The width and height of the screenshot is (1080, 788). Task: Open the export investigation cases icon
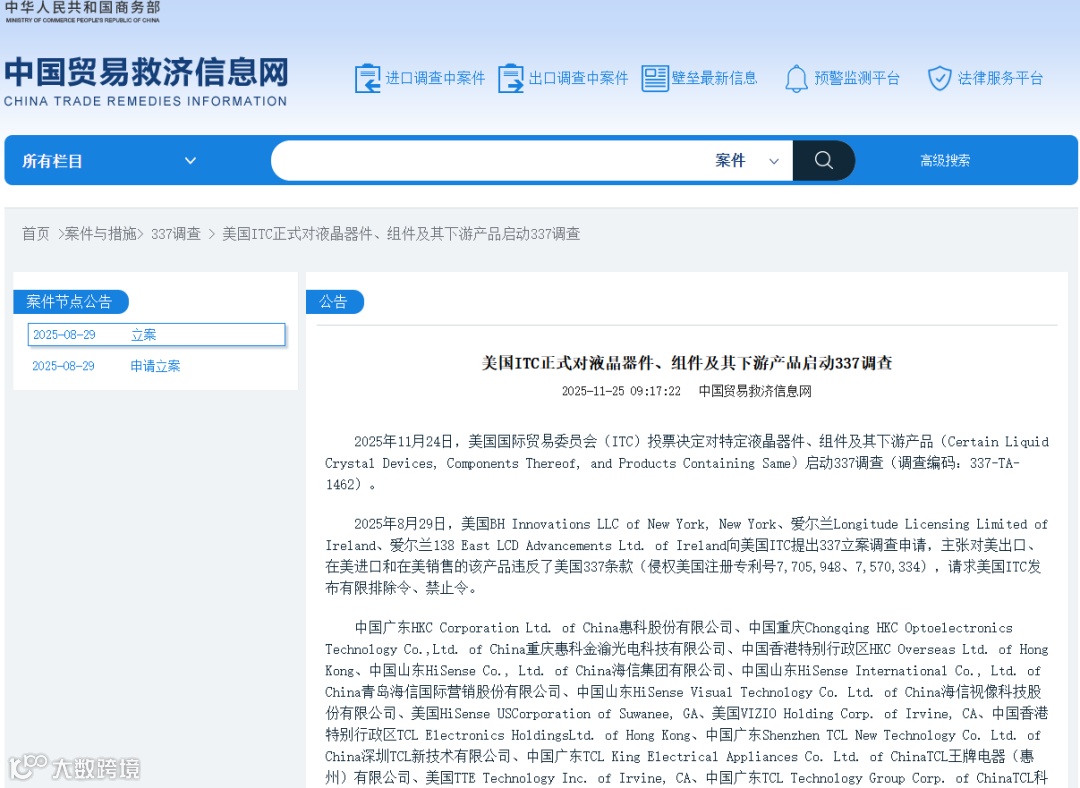point(510,78)
